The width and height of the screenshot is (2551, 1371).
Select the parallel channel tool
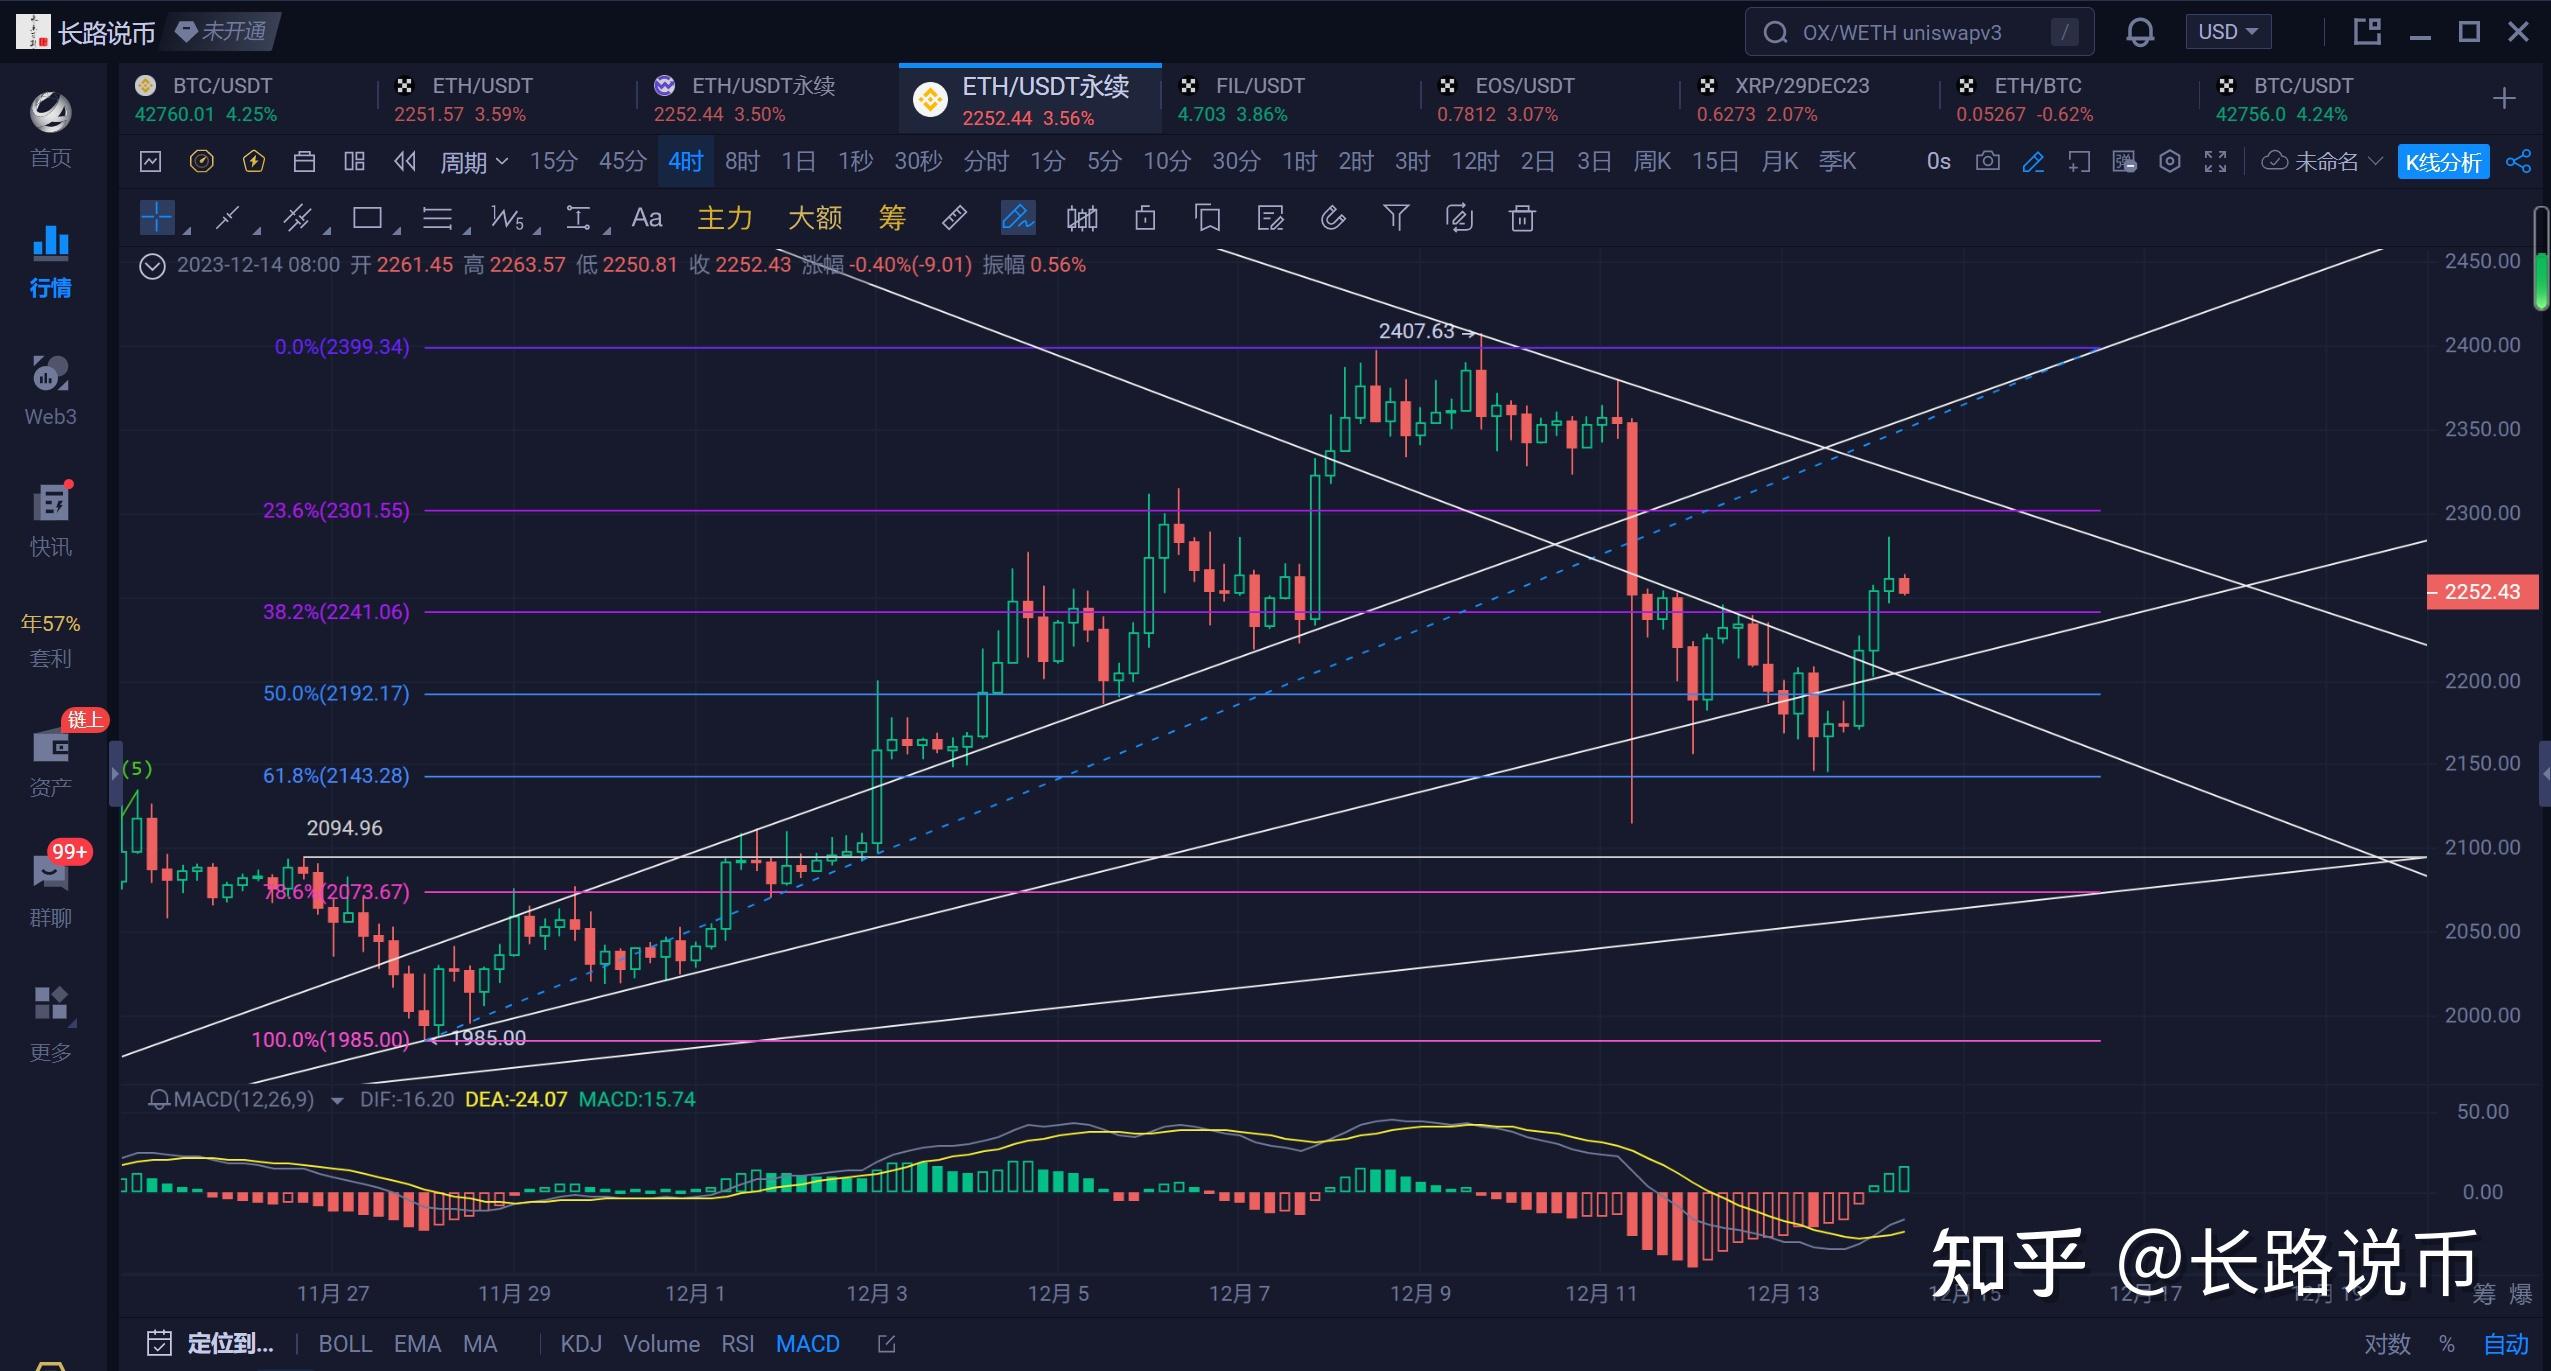(x=297, y=217)
